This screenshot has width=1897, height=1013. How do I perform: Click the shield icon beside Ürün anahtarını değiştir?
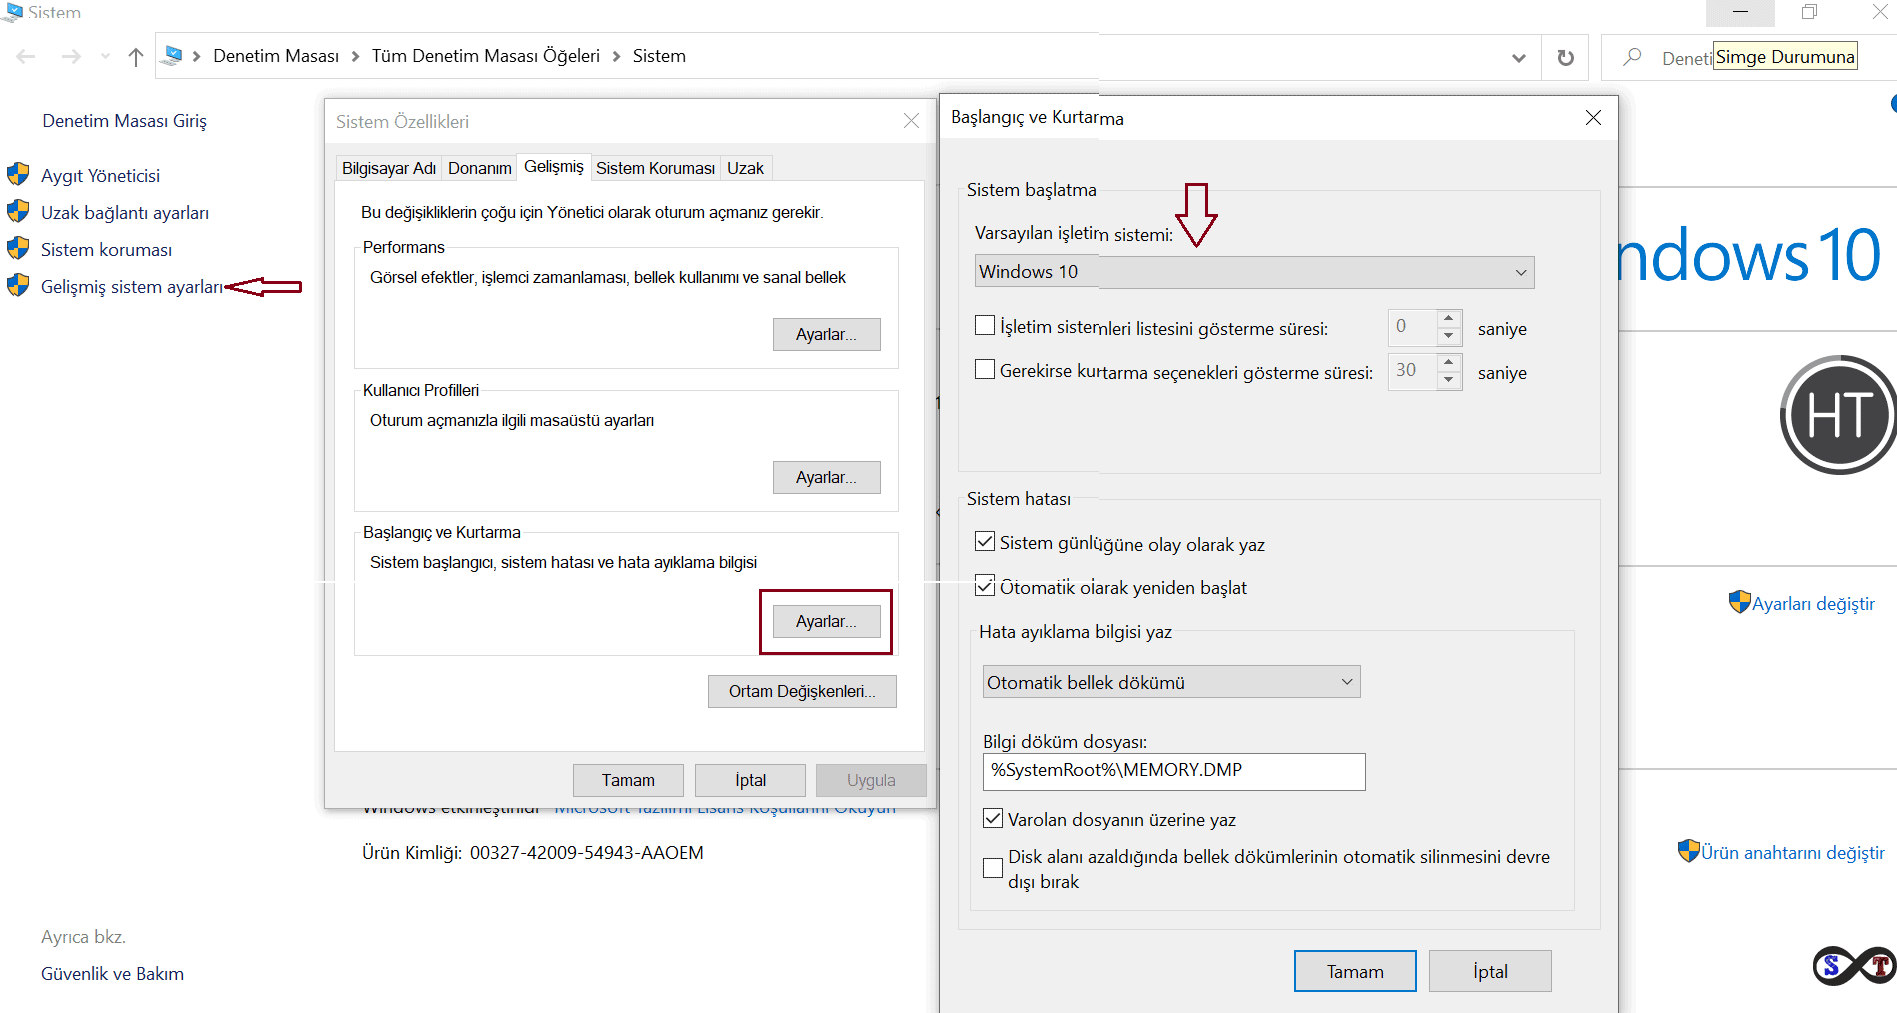click(x=1689, y=851)
